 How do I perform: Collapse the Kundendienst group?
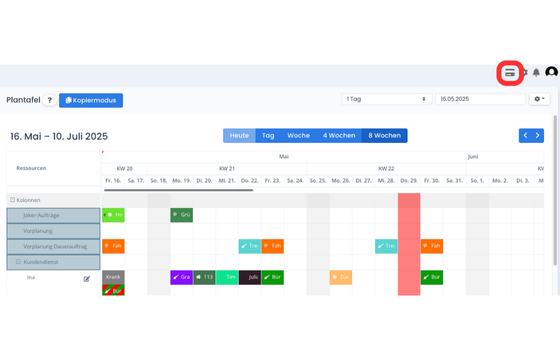click(x=19, y=262)
